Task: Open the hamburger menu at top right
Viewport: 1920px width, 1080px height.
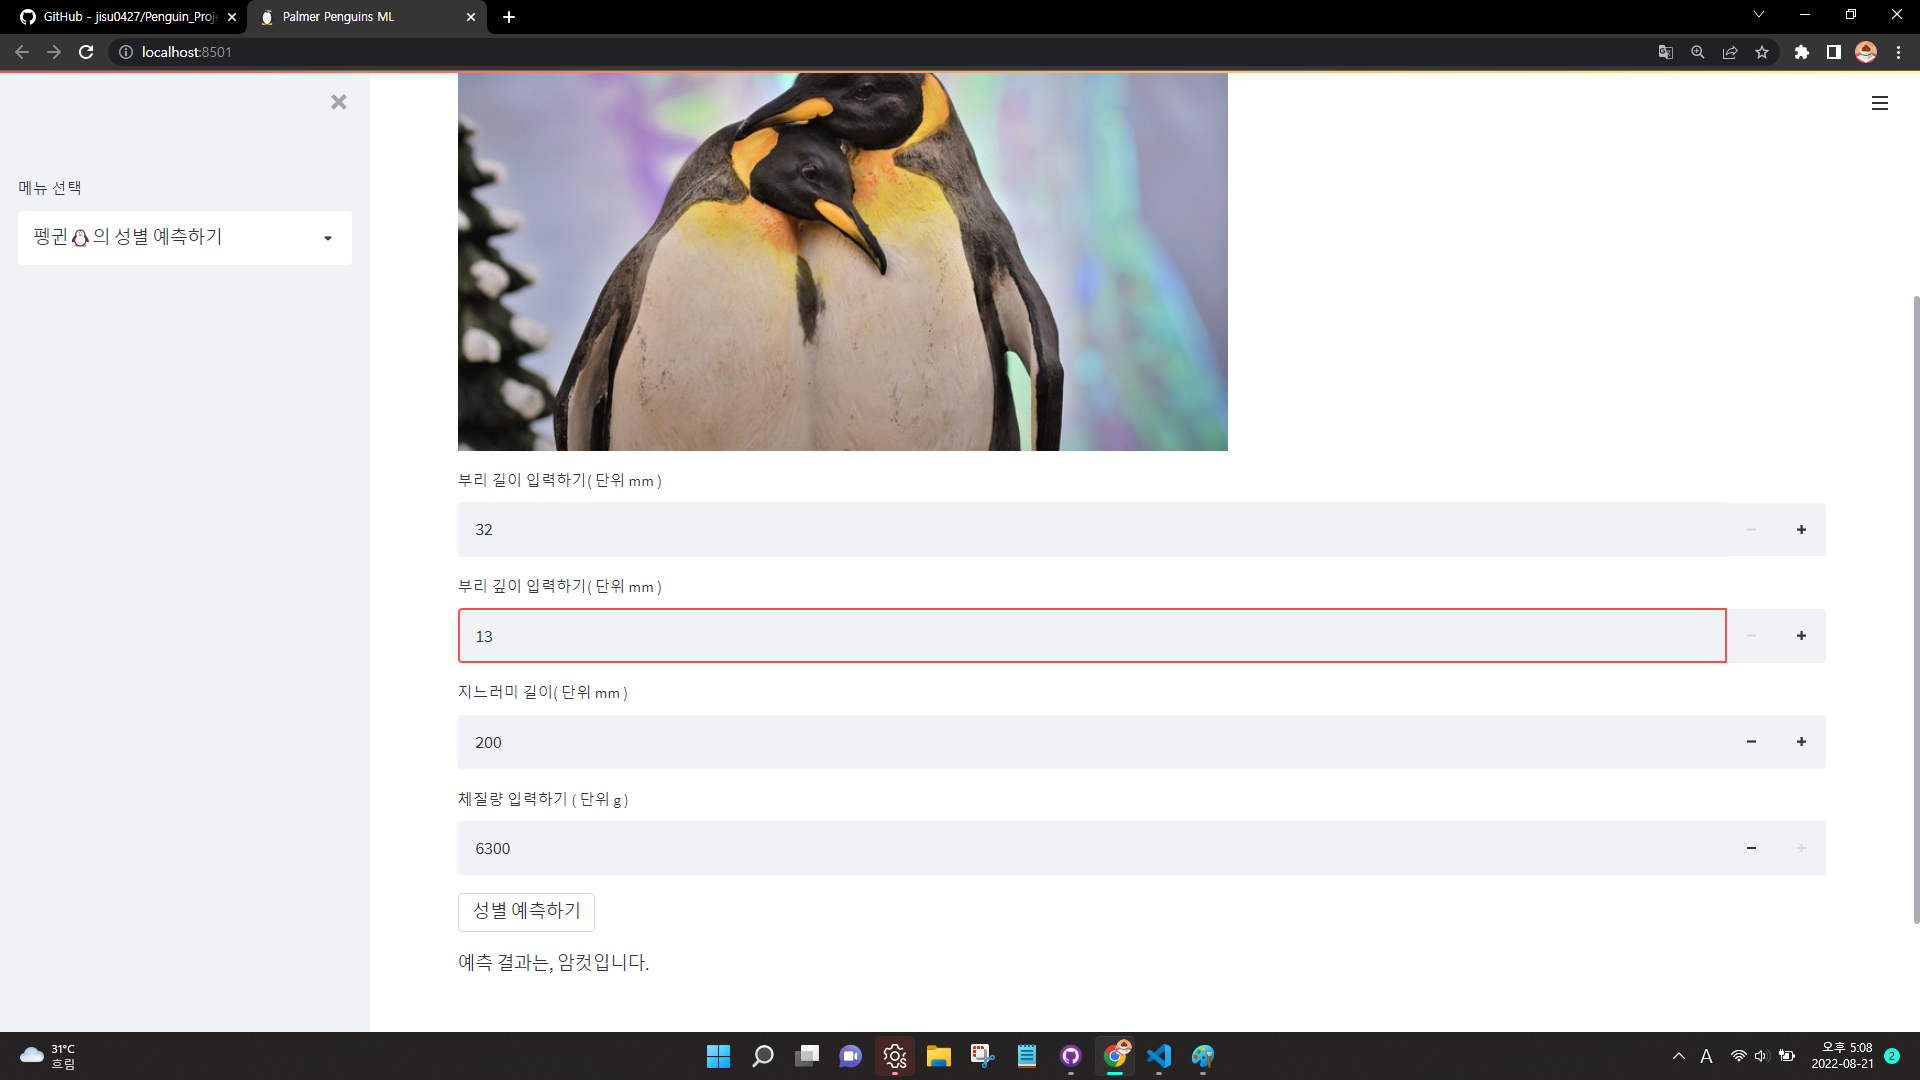Action: [1879, 103]
